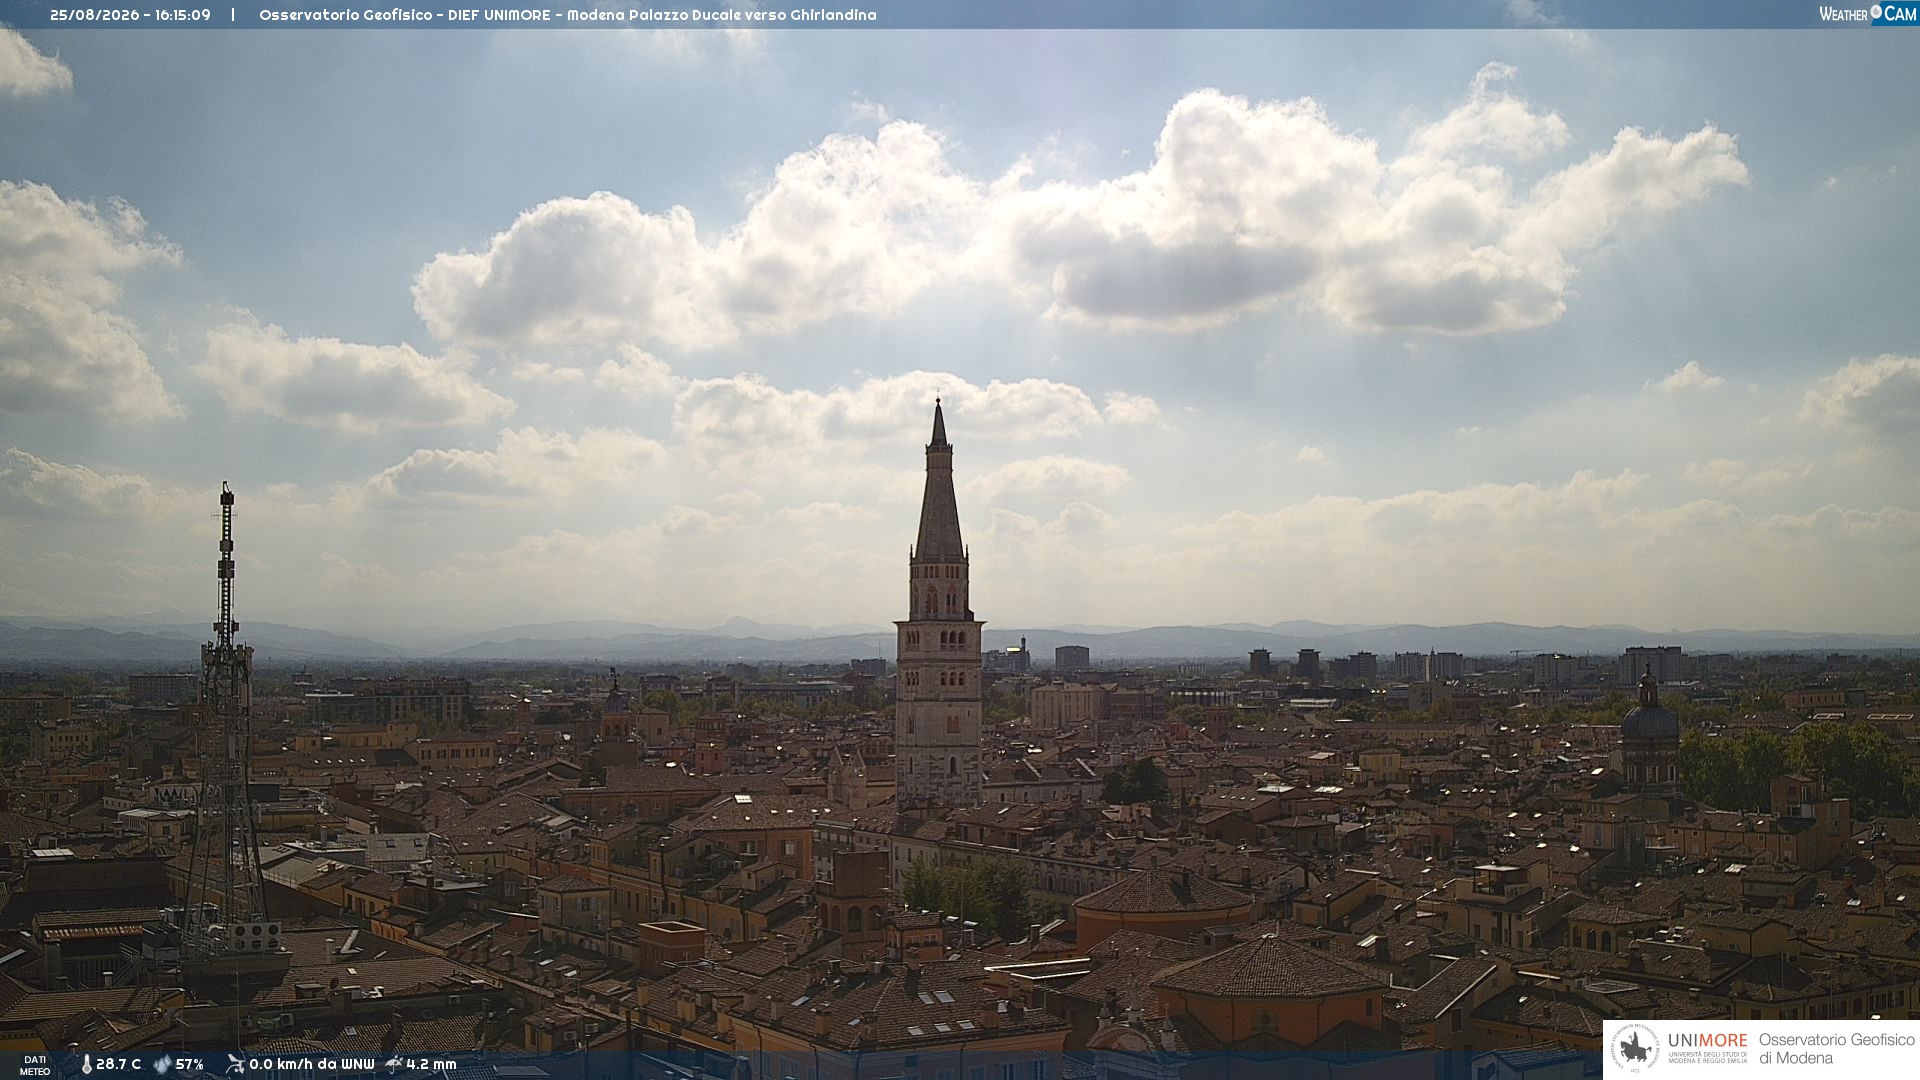Image resolution: width=1920 pixels, height=1080 pixels.
Task: Click the telecommunications antenna tower
Action: click(x=226, y=720)
